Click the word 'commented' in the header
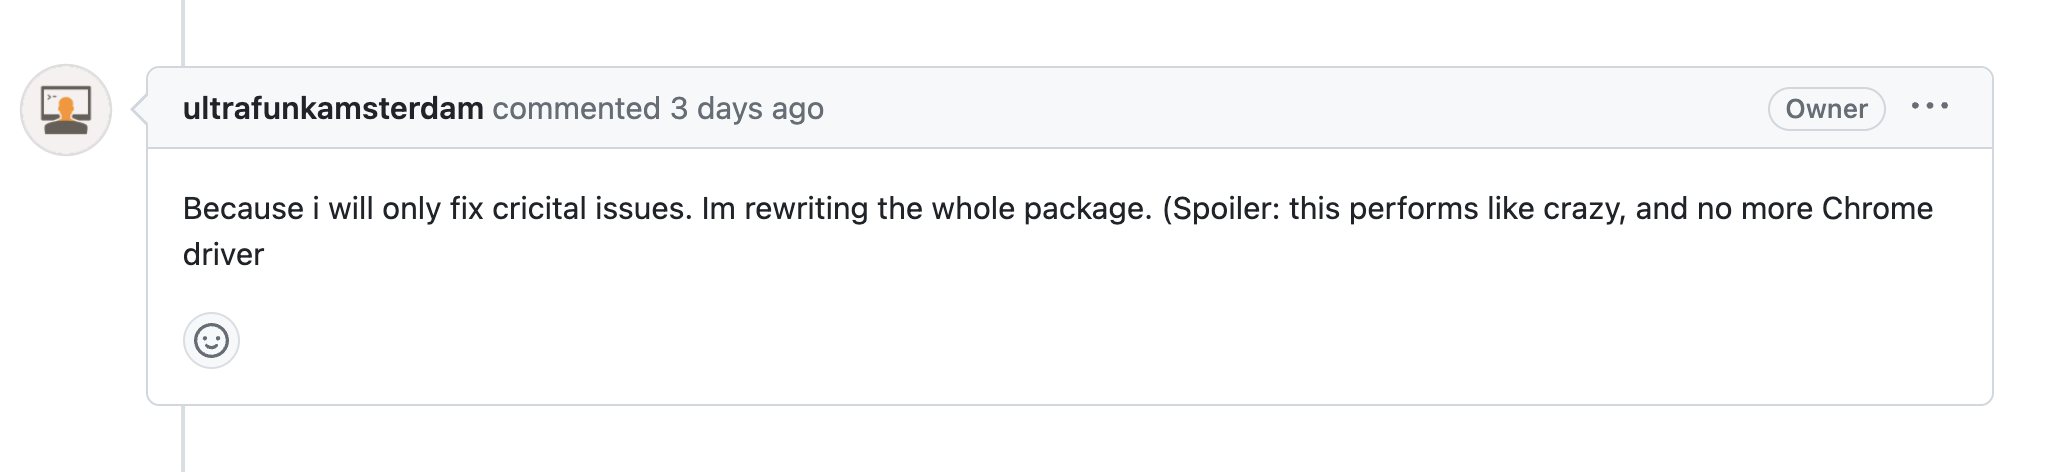Viewport: 2048px width, 472px height. pyautogui.click(x=576, y=108)
